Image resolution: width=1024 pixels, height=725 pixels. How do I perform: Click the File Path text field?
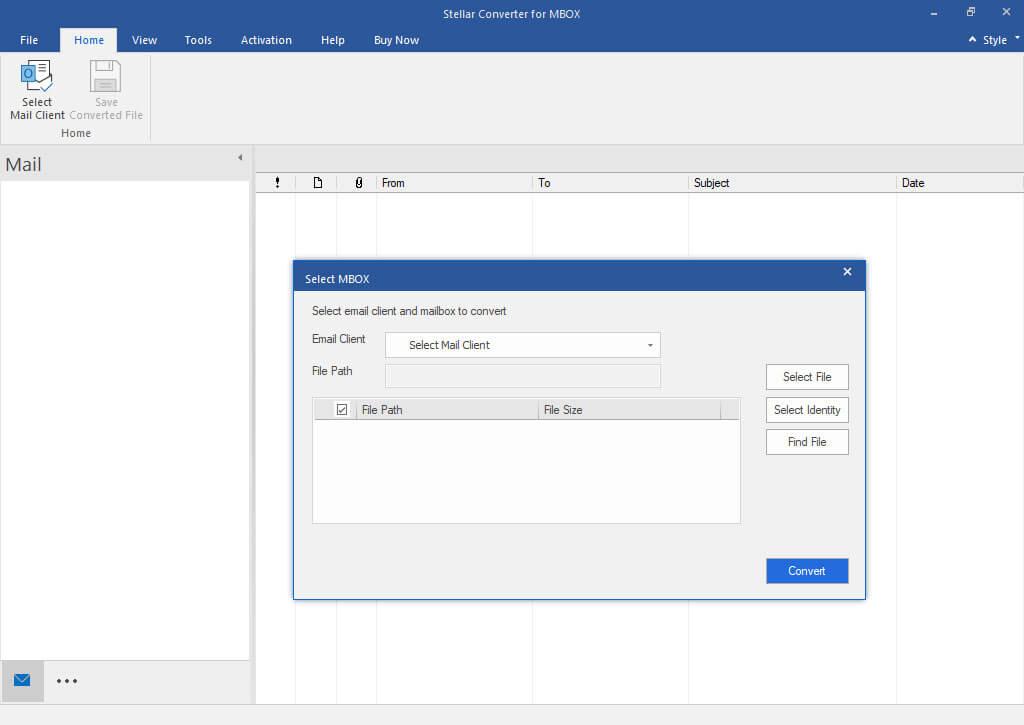[522, 376]
